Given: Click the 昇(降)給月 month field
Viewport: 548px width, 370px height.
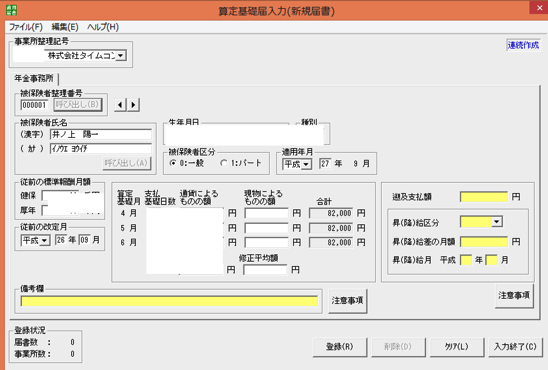Looking at the screenshot, I should 491,260.
